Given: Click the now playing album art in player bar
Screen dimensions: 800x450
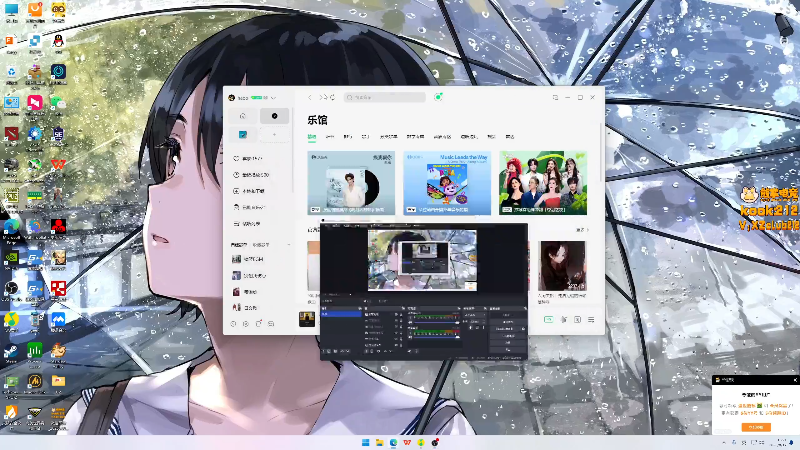Looking at the screenshot, I should 307,319.
